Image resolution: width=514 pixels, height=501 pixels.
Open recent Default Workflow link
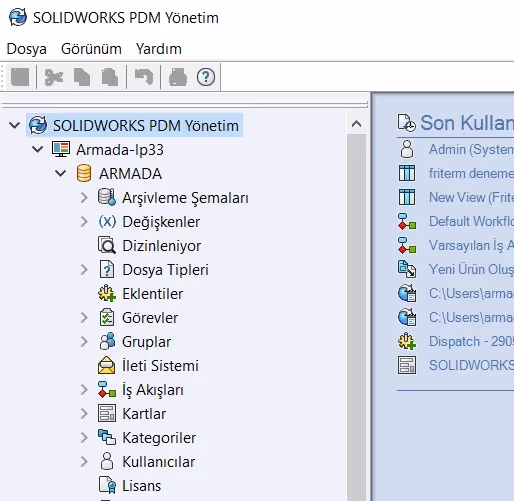click(x=471, y=221)
